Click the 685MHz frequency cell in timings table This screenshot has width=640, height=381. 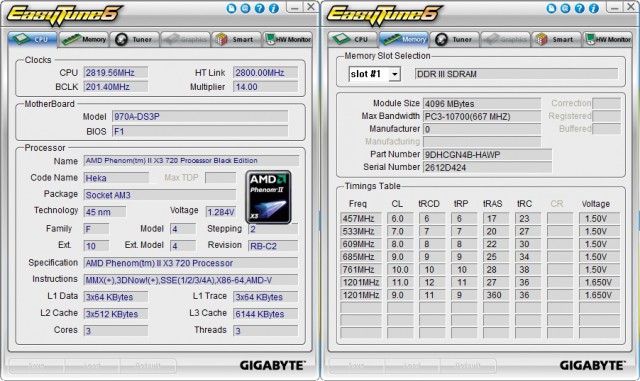[x=361, y=257]
